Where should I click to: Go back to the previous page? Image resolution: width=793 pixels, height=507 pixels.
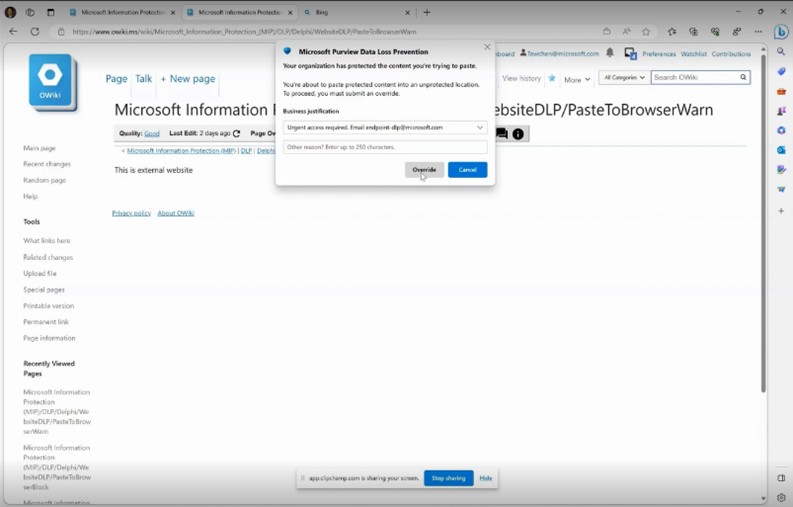click(x=14, y=31)
